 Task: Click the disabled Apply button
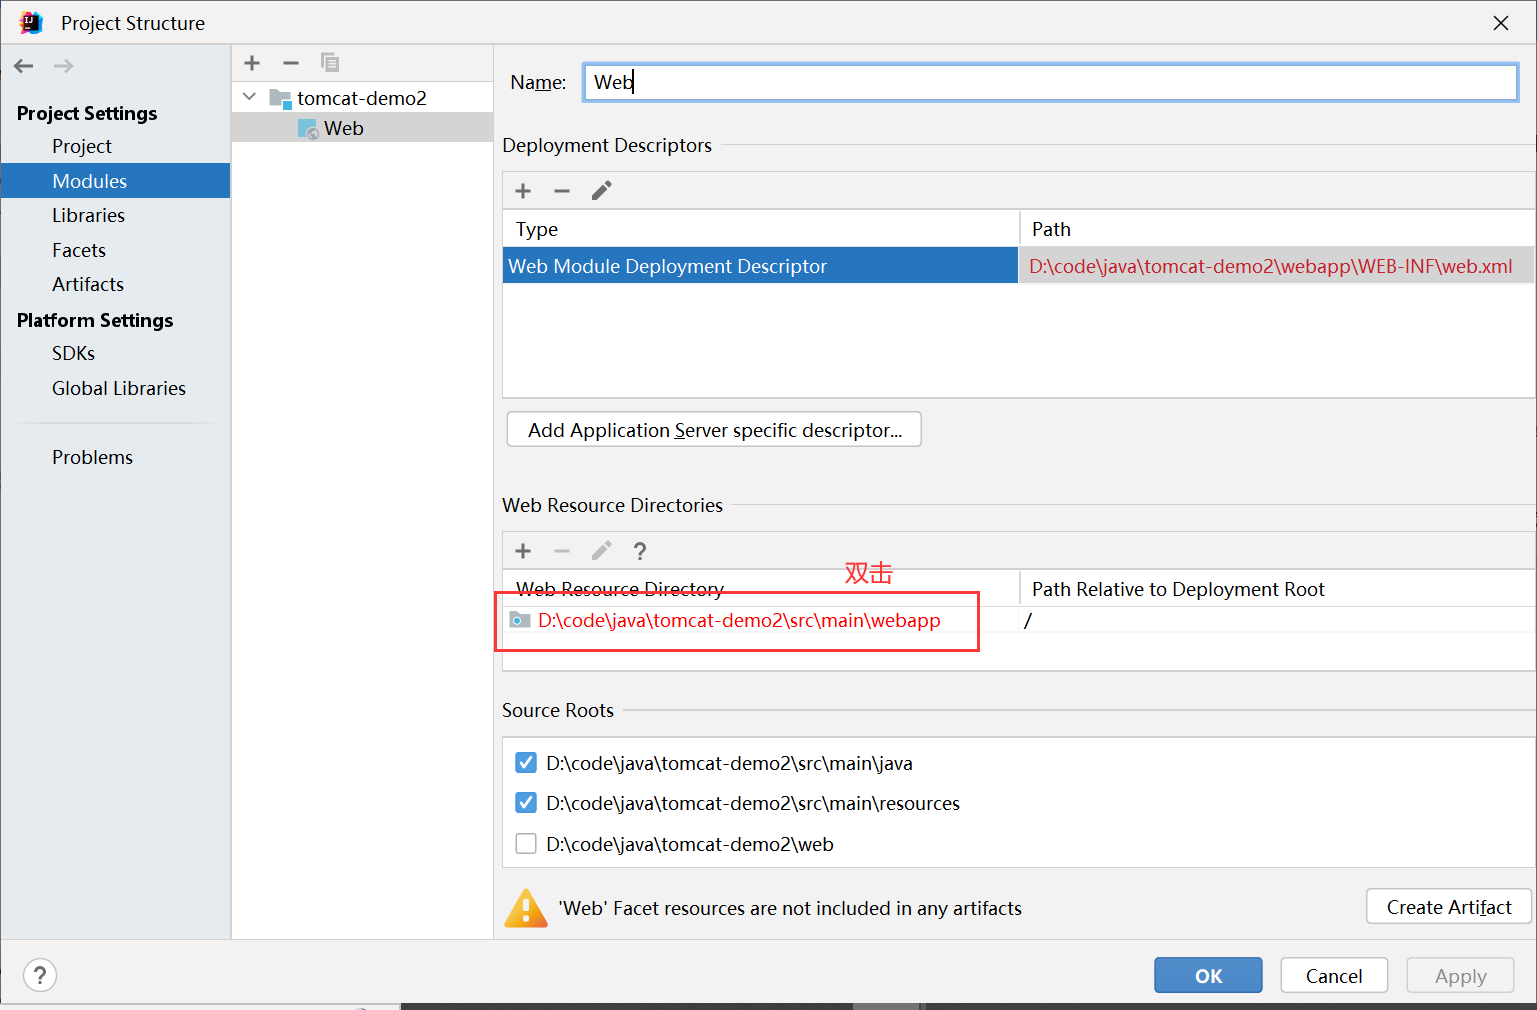tap(1460, 976)
